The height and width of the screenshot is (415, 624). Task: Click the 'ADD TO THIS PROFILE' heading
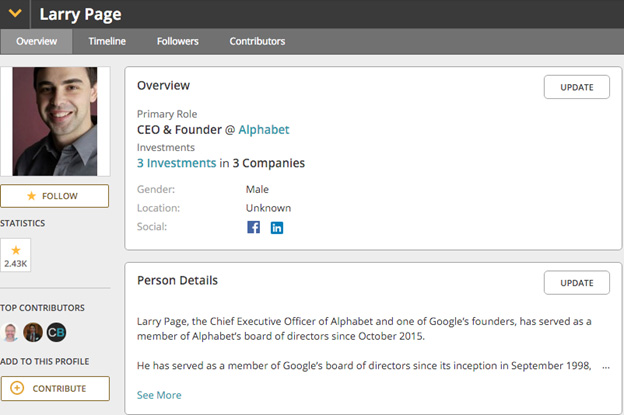(x=45, y=362)
